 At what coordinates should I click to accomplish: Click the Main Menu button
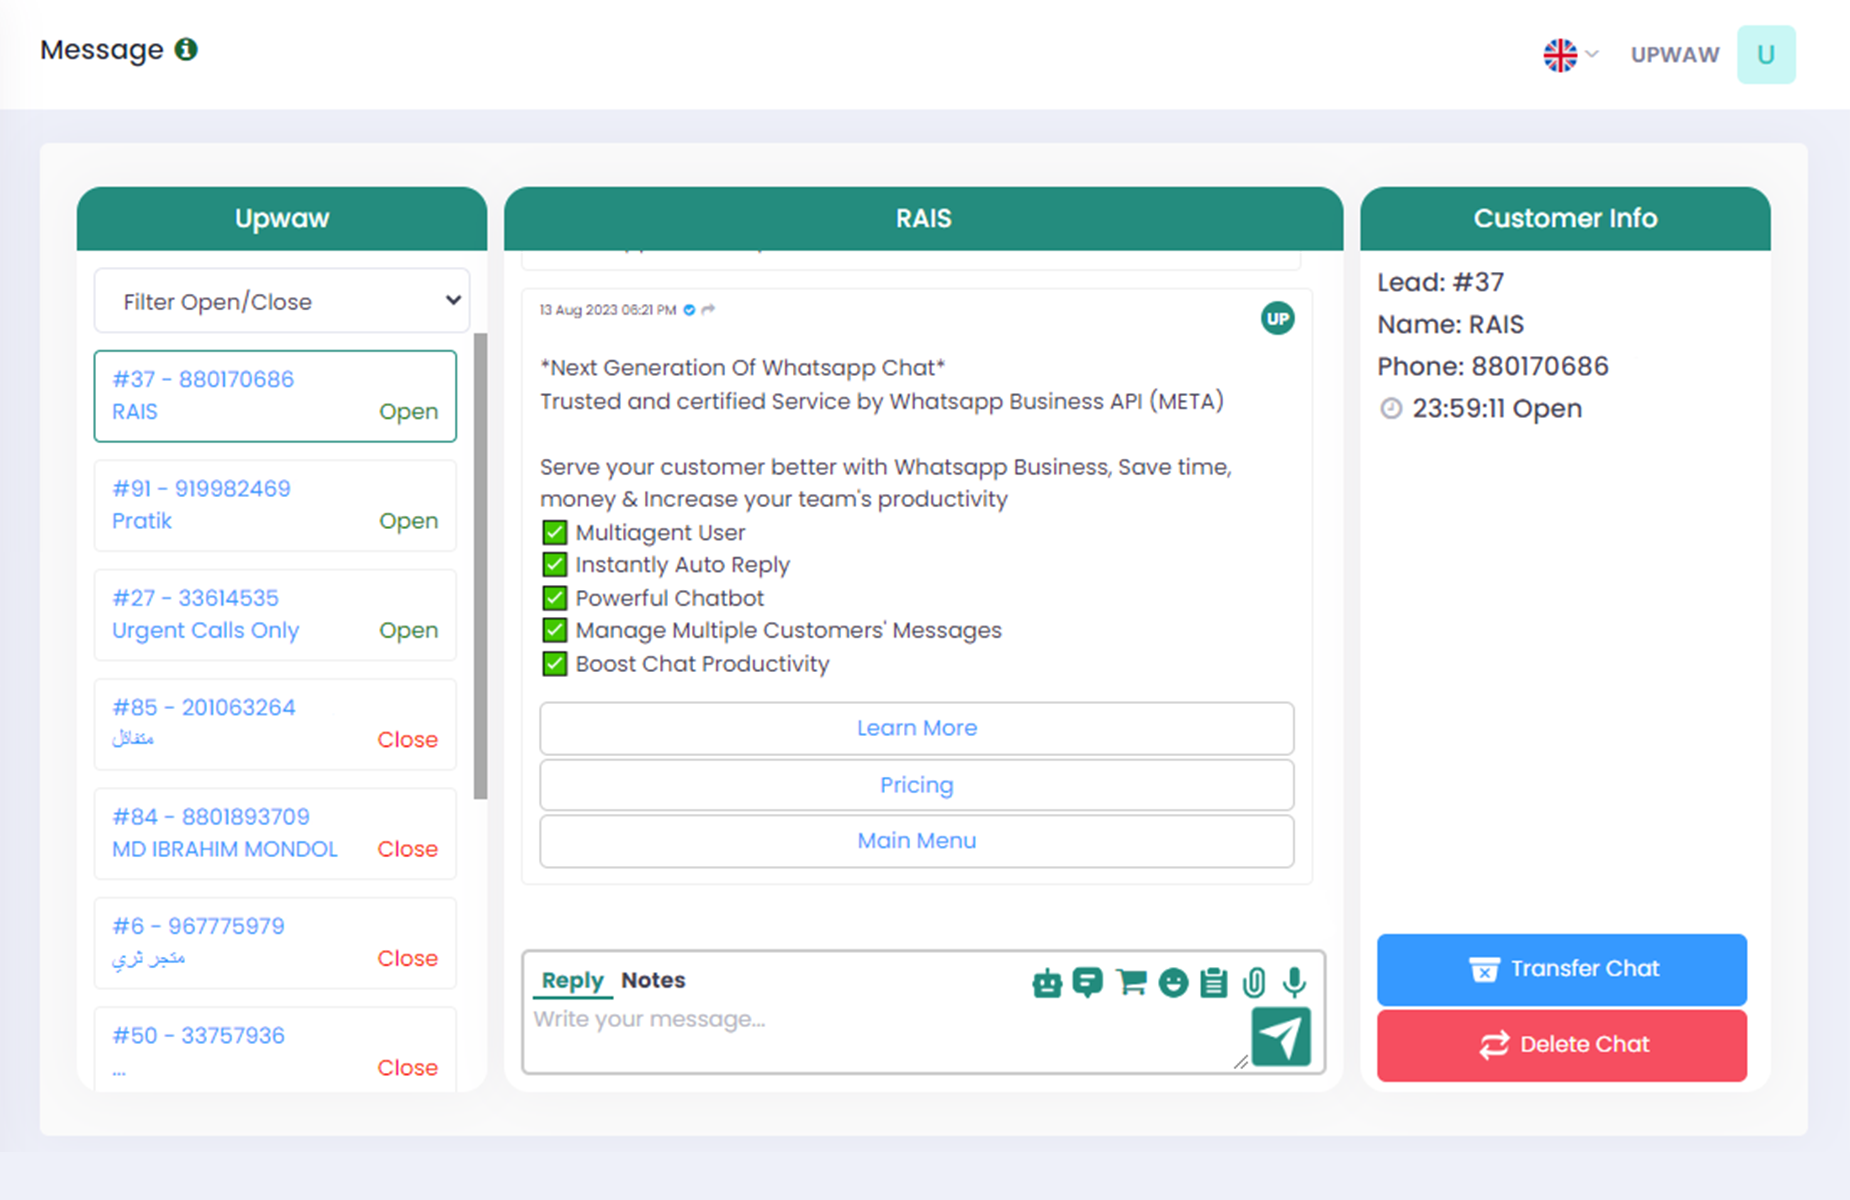[x=917, y=841]
